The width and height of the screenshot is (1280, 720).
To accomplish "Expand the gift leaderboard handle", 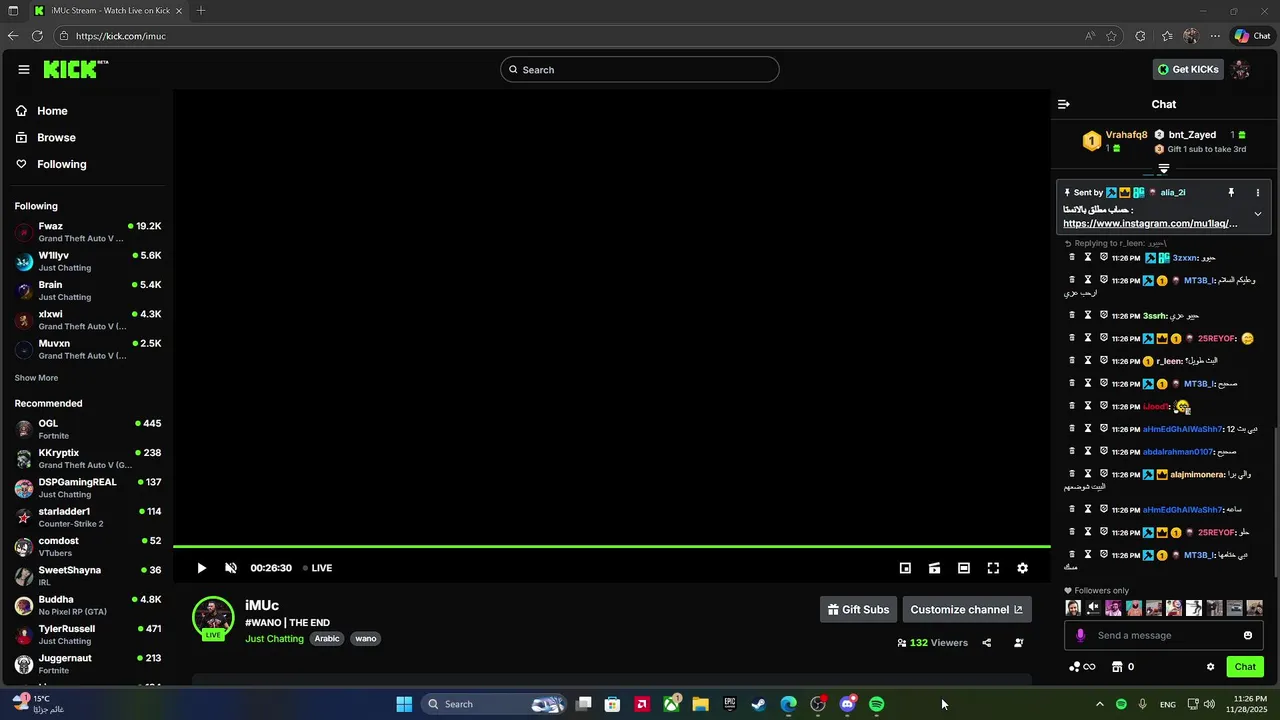I will tap(1163, 169).
